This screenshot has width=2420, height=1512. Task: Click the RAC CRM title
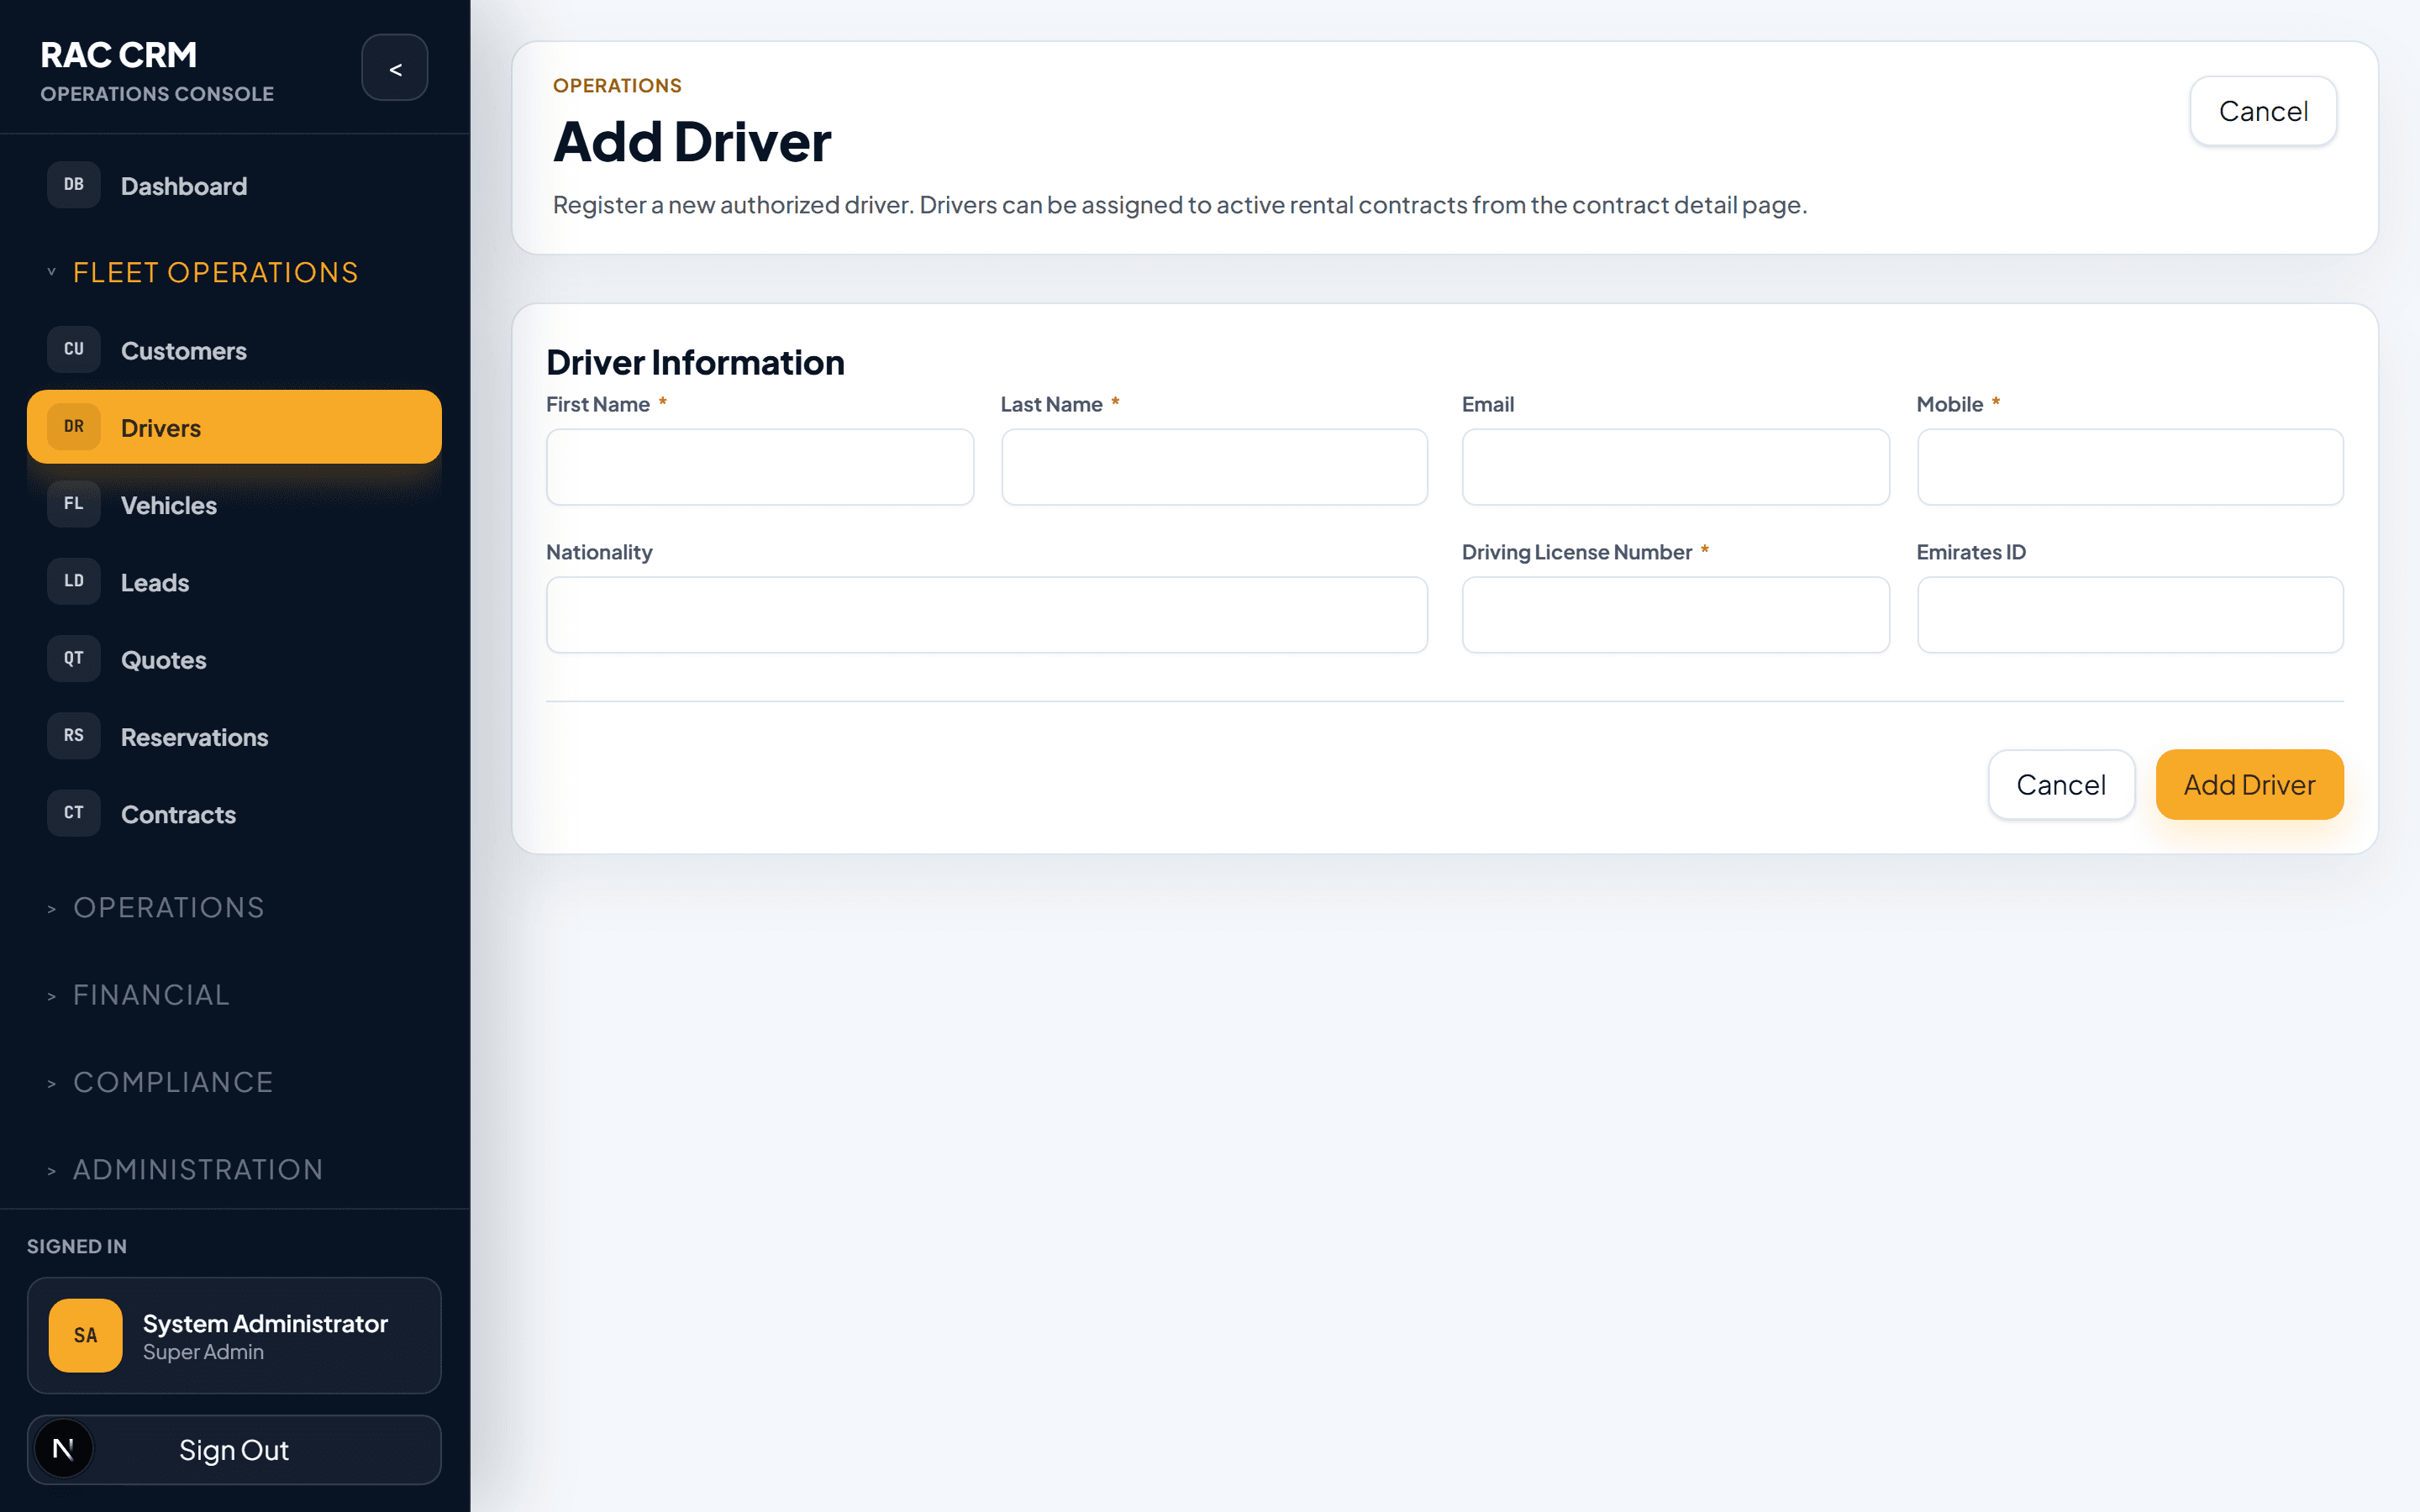tap(118, 55)
